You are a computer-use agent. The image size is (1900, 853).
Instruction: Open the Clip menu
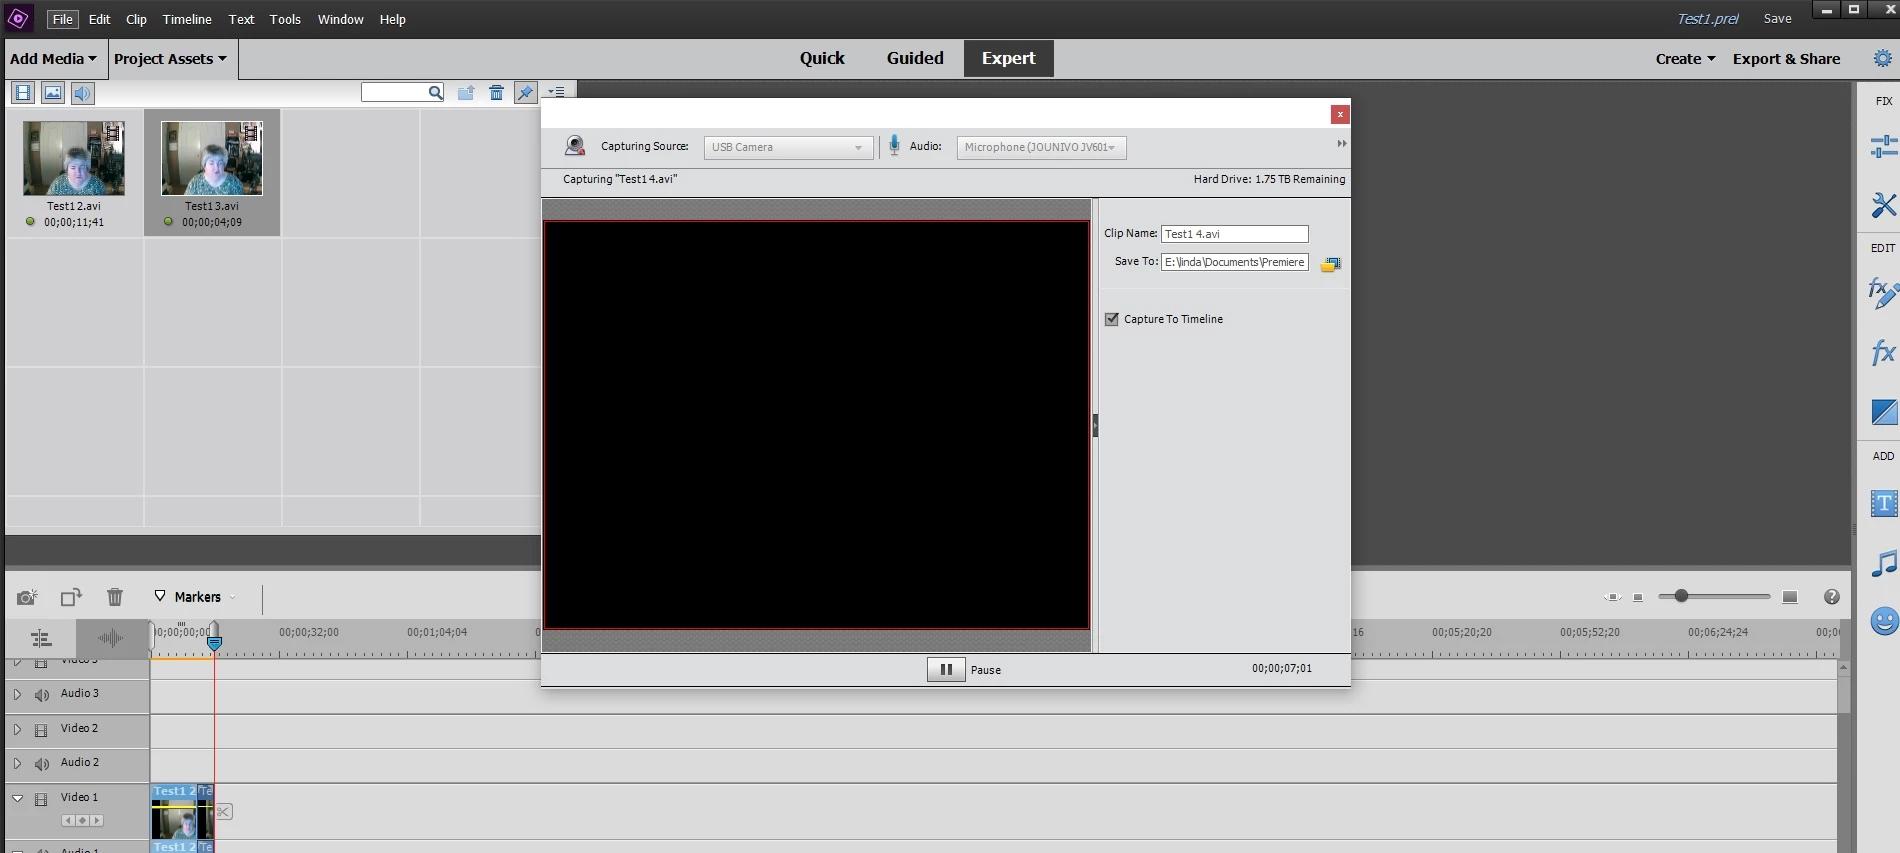tap(136, 19)
